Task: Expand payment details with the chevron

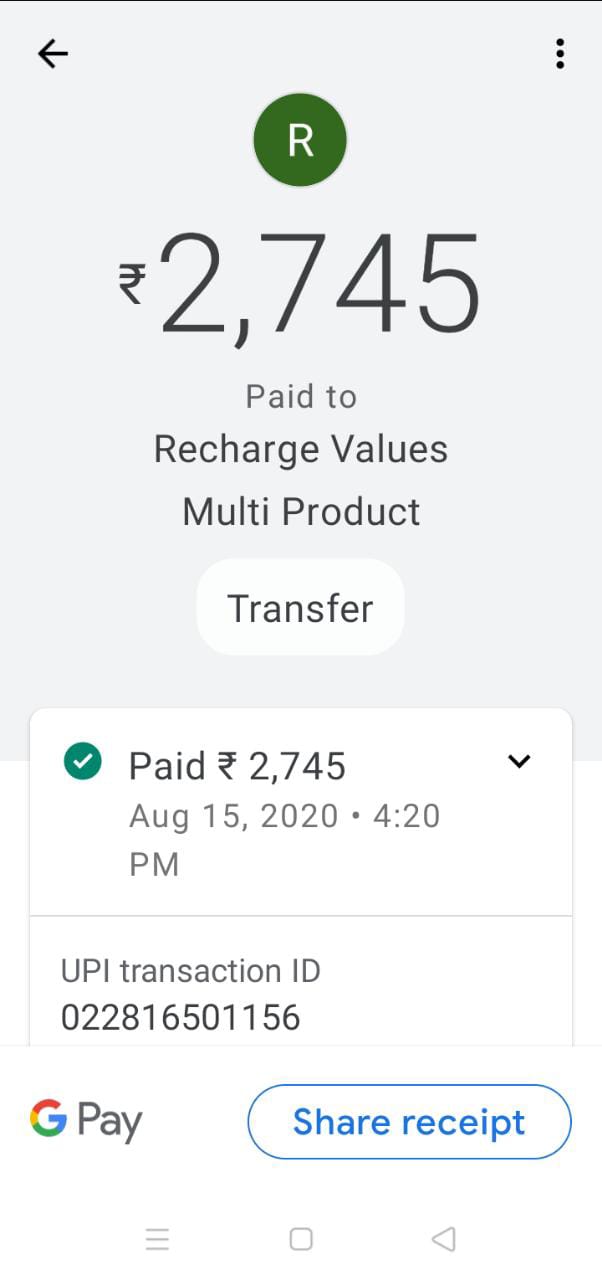Action: pyautogui.click(x=519, y=762)
